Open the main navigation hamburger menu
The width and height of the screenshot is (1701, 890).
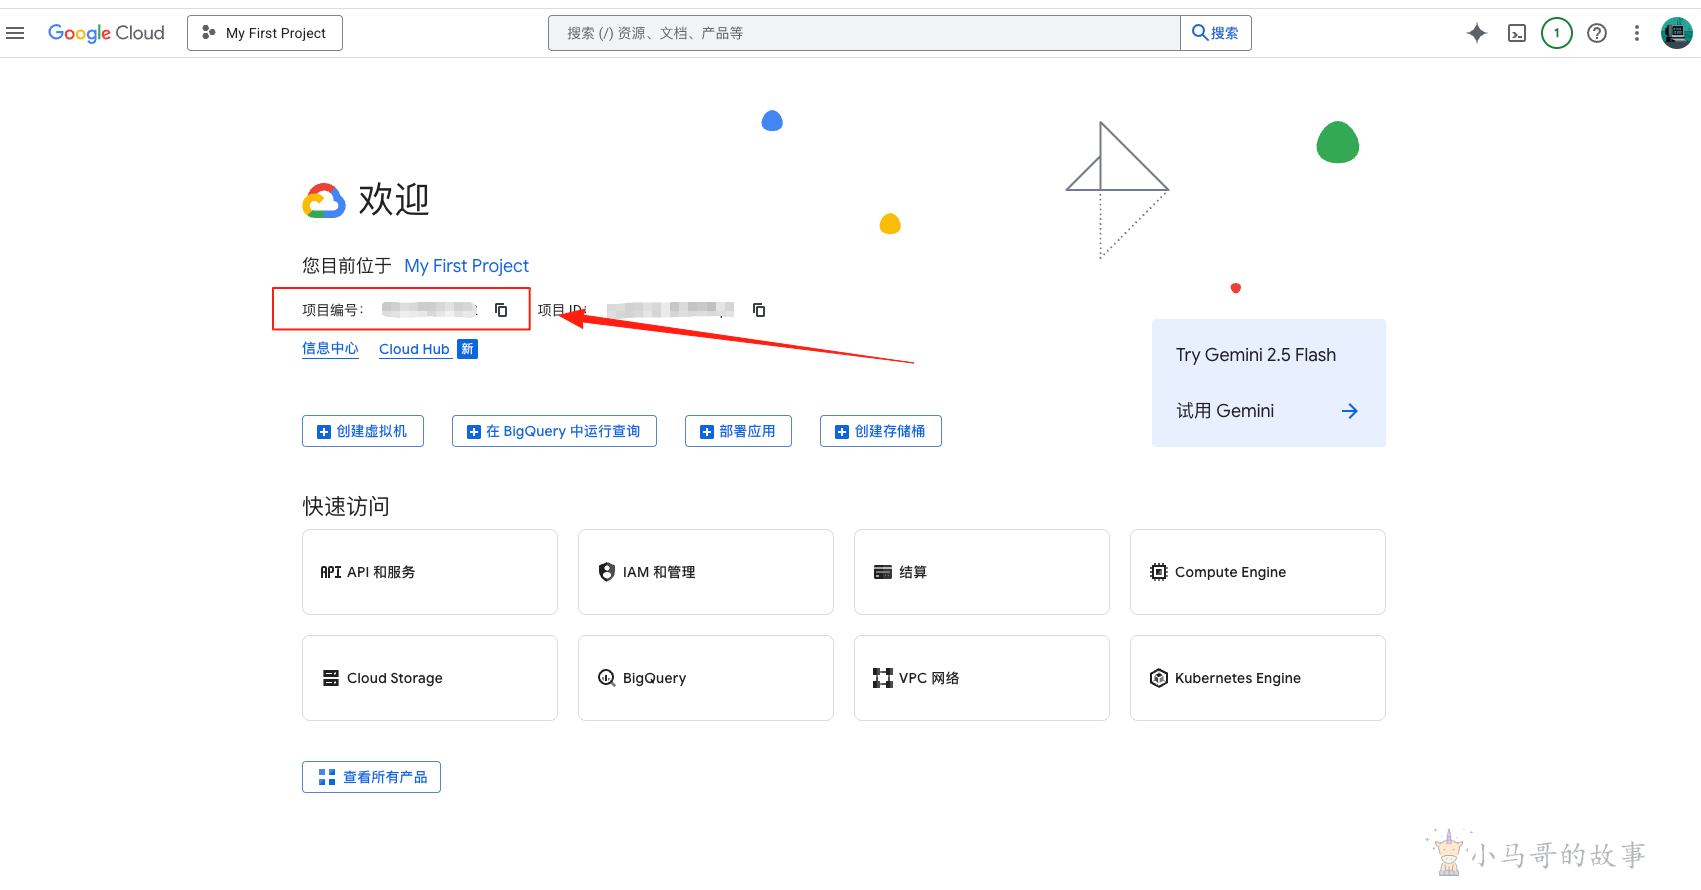15,33
